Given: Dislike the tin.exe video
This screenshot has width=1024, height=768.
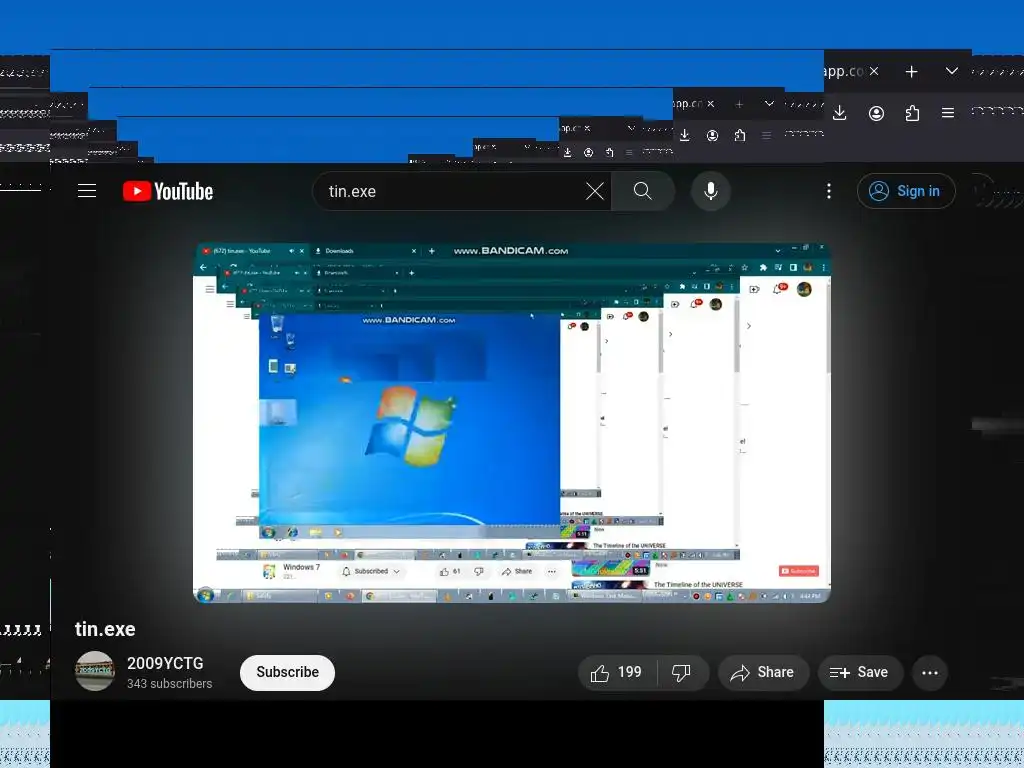Looking at the screenshot, I should [x=682, y=673].
